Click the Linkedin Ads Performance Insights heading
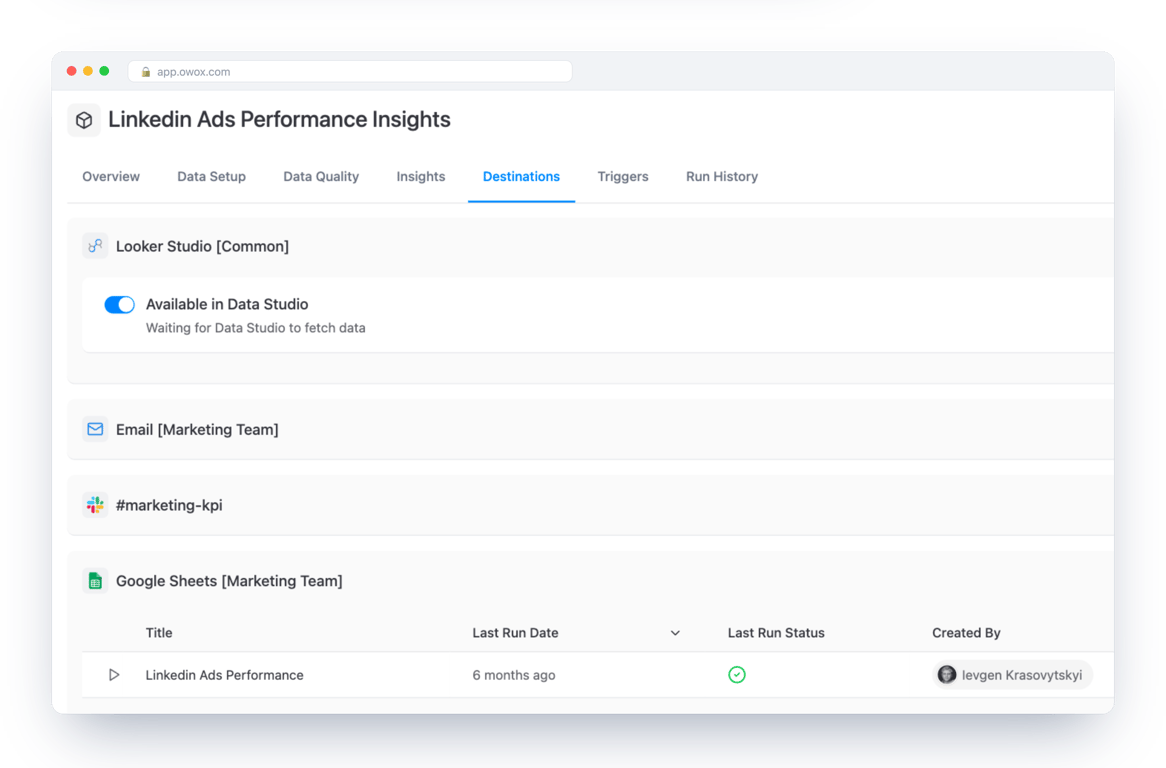The height and width of the screenshot is (768, 1166). tap(280, 120)
